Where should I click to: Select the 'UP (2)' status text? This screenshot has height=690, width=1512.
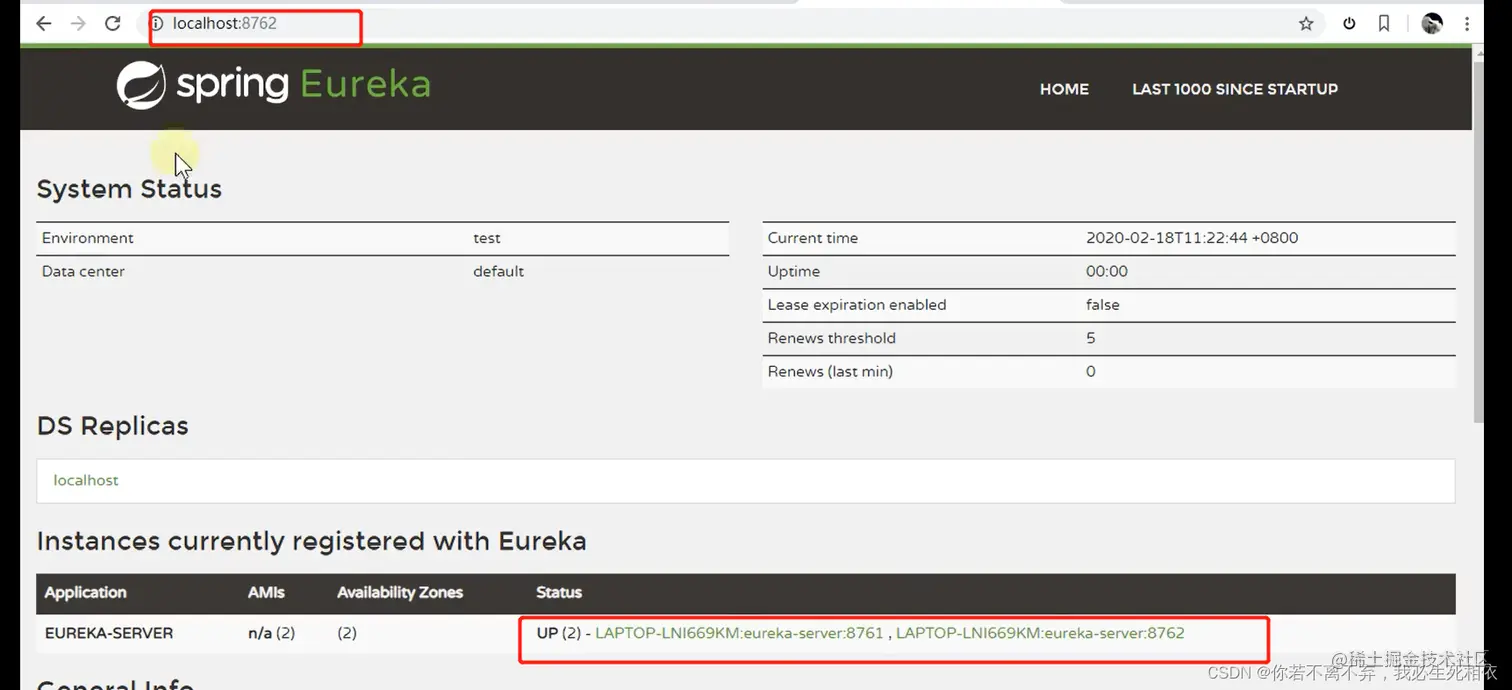point(559,633)
